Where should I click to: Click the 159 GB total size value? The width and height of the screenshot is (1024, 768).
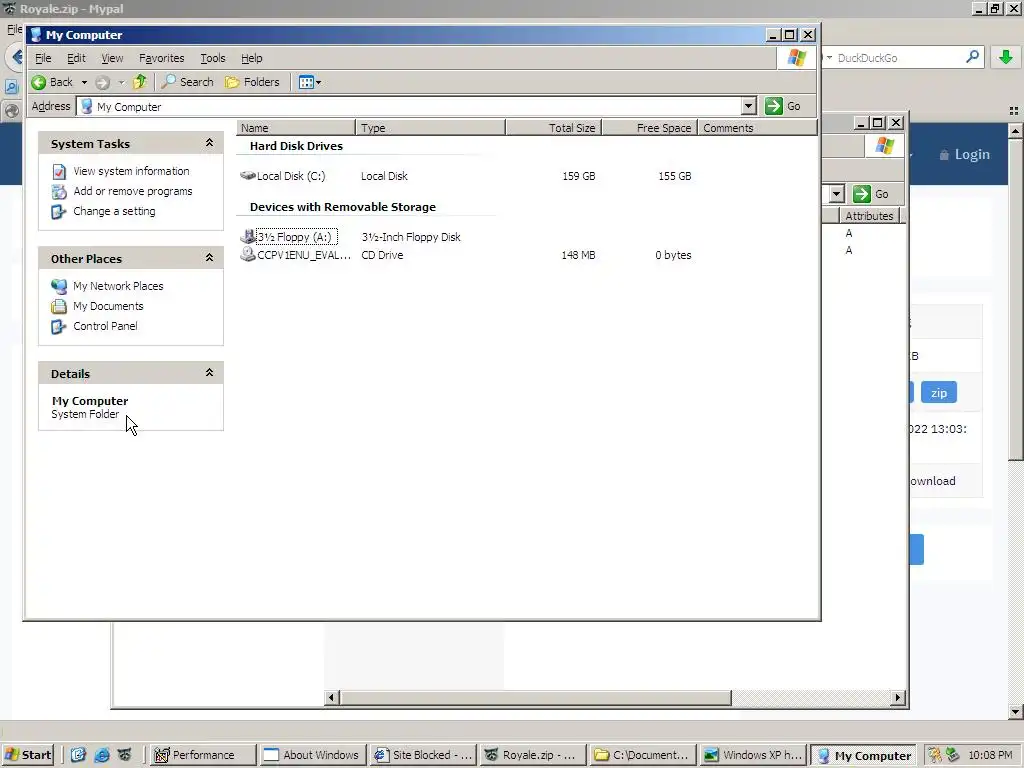coord(579,176)
